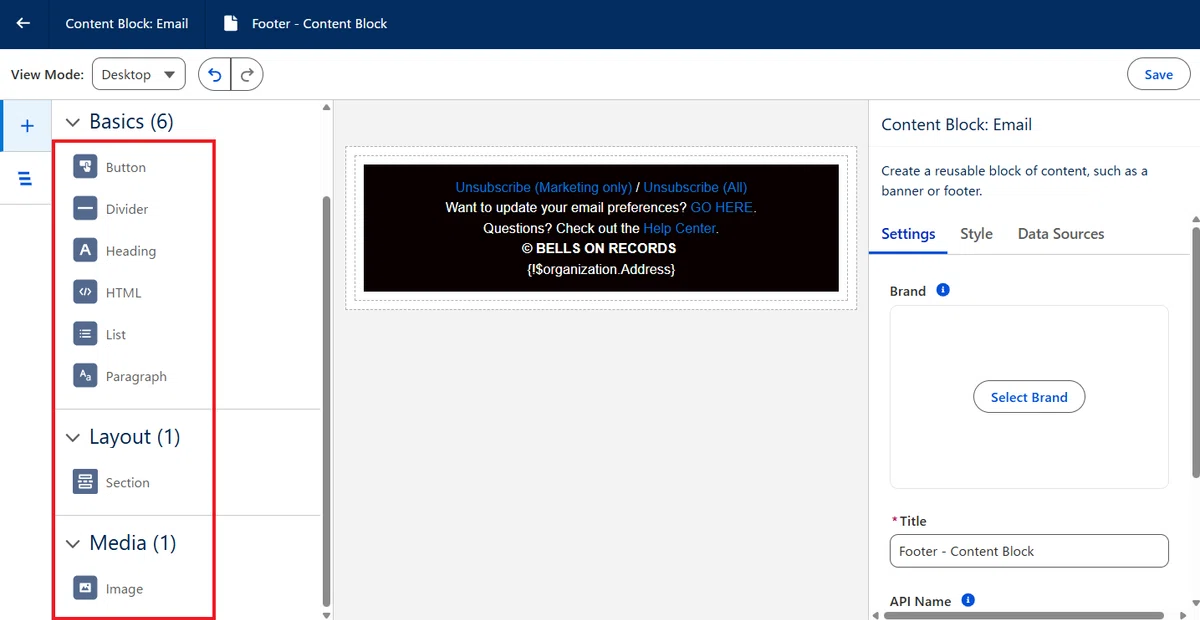The image size is (1200, 620).
Task: Open the View Mode Desktop dropdown
Action: 139,74
